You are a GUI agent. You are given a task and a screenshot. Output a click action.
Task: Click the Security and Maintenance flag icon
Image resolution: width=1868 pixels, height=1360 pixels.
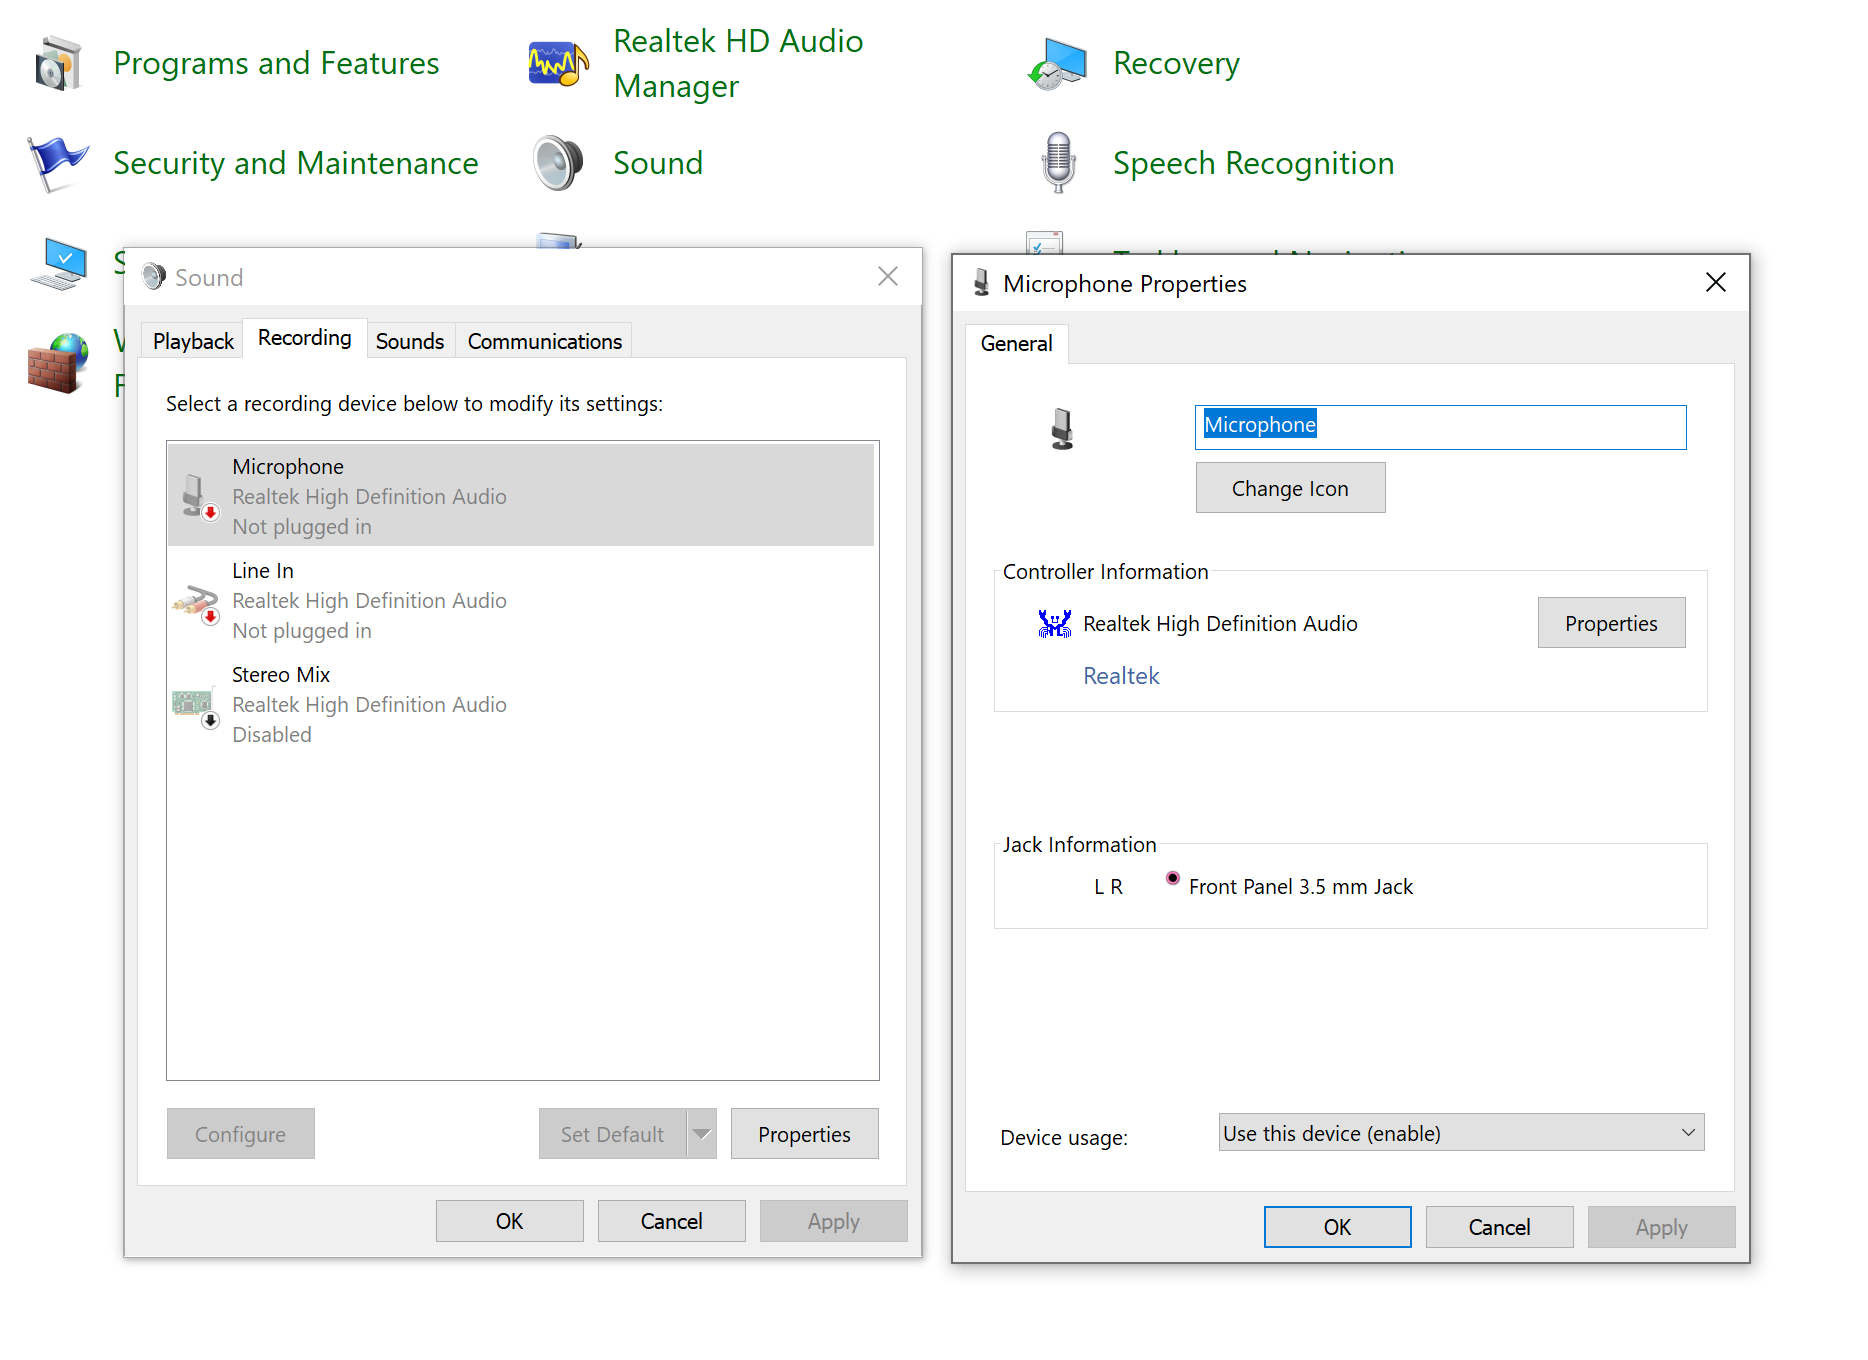[58, 163]
